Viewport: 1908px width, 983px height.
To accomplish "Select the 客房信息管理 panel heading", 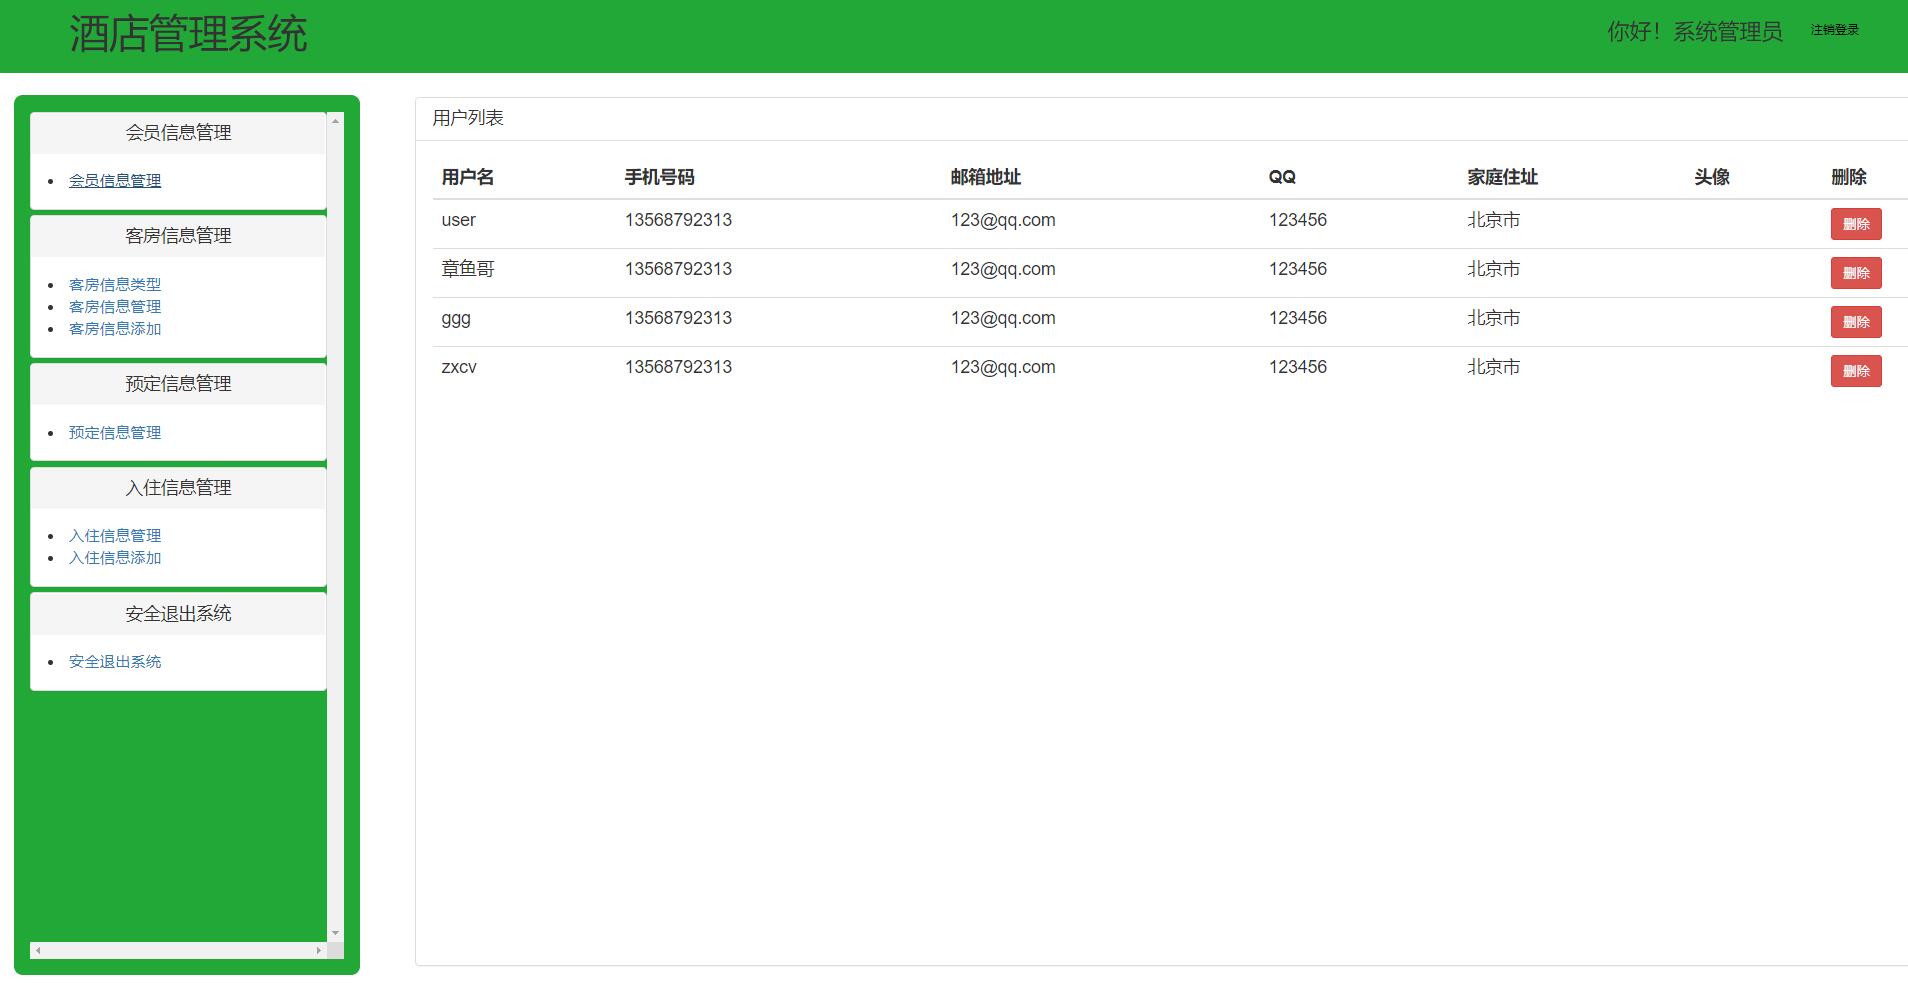I will click(x=178, y=236).
